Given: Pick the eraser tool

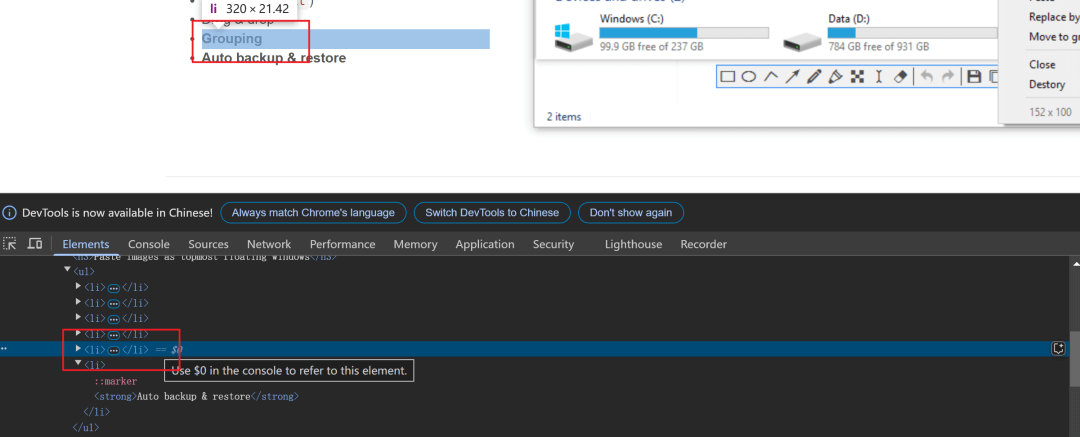Looking at the screenshot, I should coord(900,77).
